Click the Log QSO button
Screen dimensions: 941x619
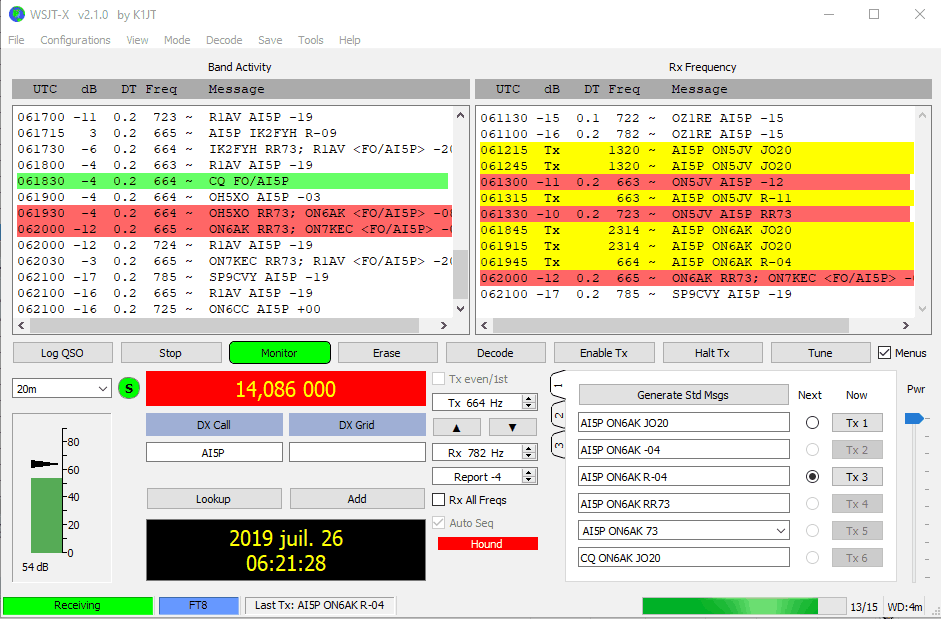click(x=62, y=353)
